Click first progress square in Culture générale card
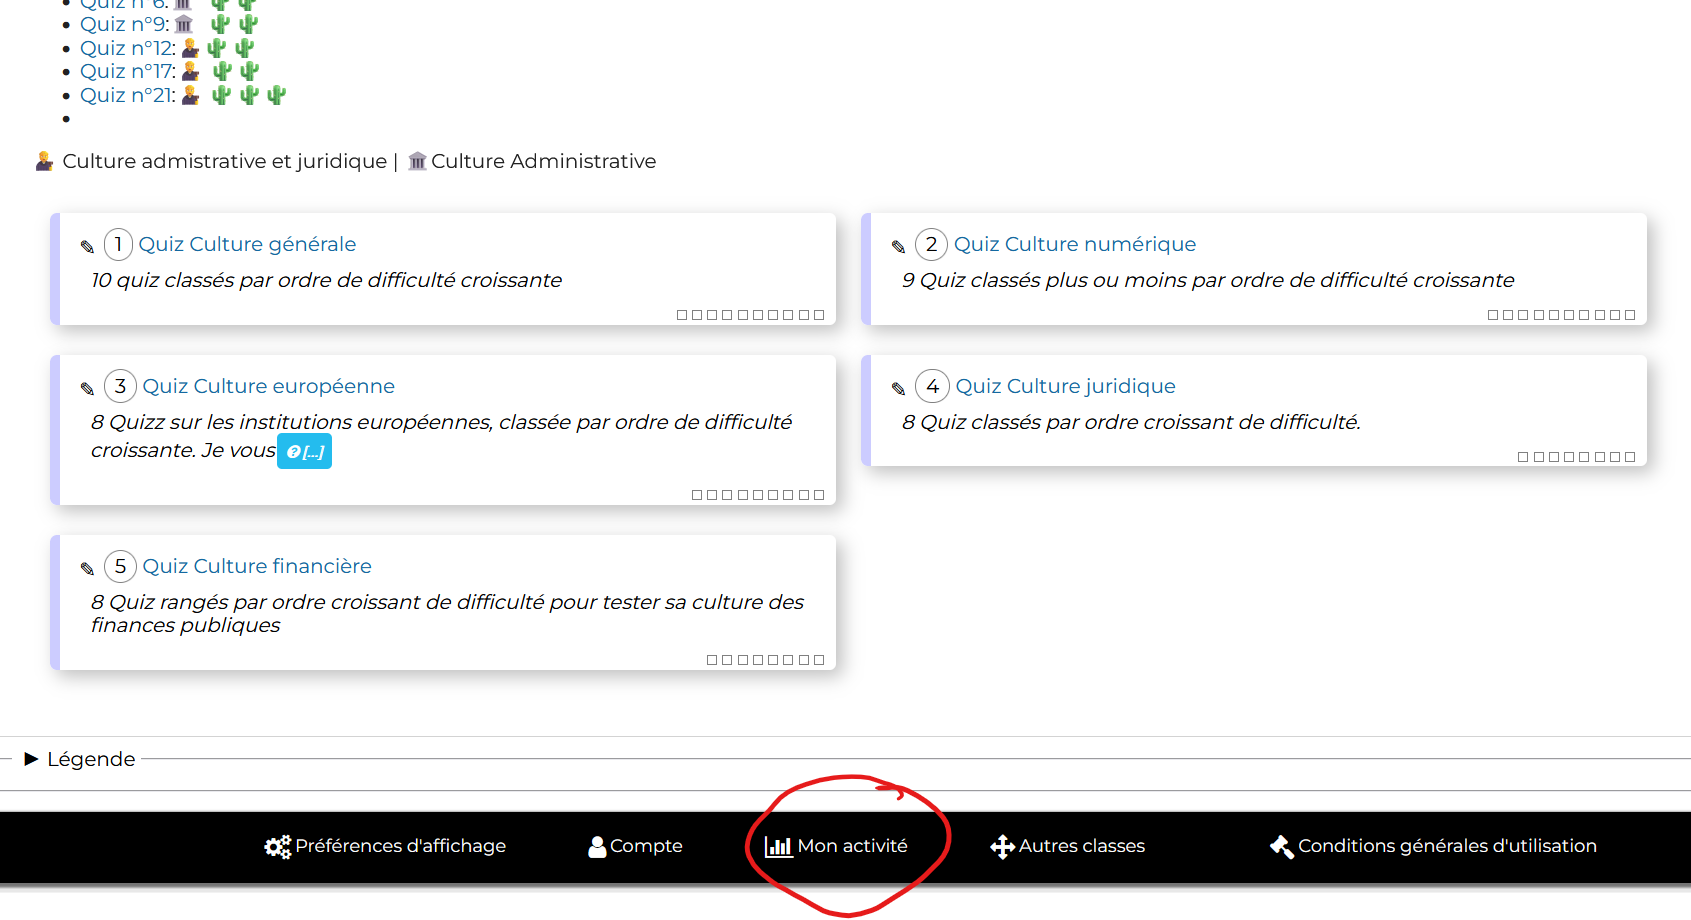The image size is (1691, 920). click(682, 315)
